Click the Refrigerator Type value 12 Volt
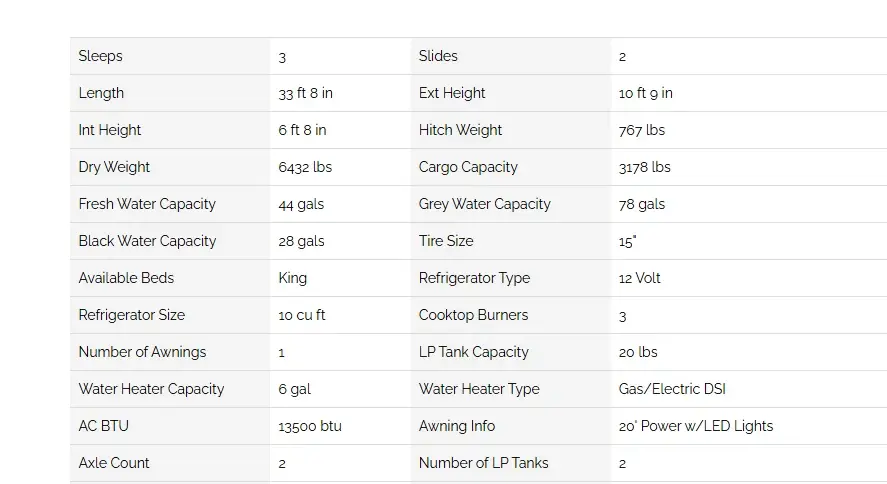The image size is (887, 484). 639,278
